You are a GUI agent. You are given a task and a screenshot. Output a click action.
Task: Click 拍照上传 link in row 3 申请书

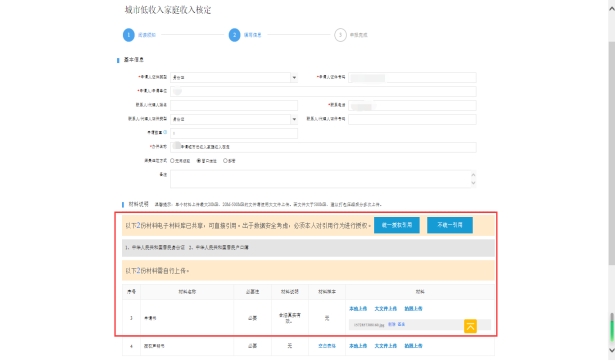[413, 309]
